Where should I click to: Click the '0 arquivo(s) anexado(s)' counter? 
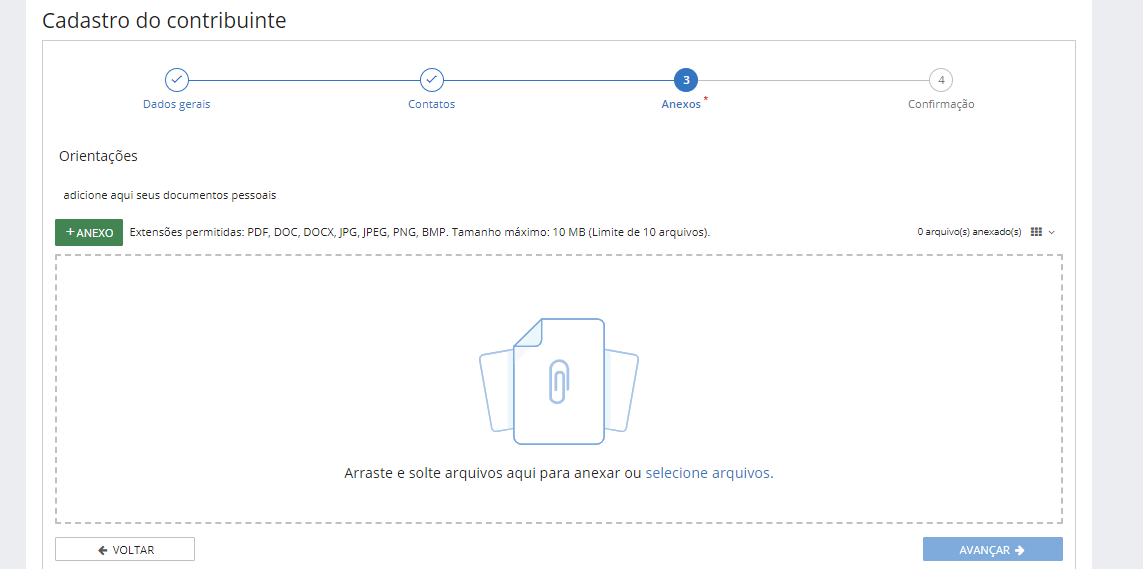pyautogui.click(x=969, y=232)
